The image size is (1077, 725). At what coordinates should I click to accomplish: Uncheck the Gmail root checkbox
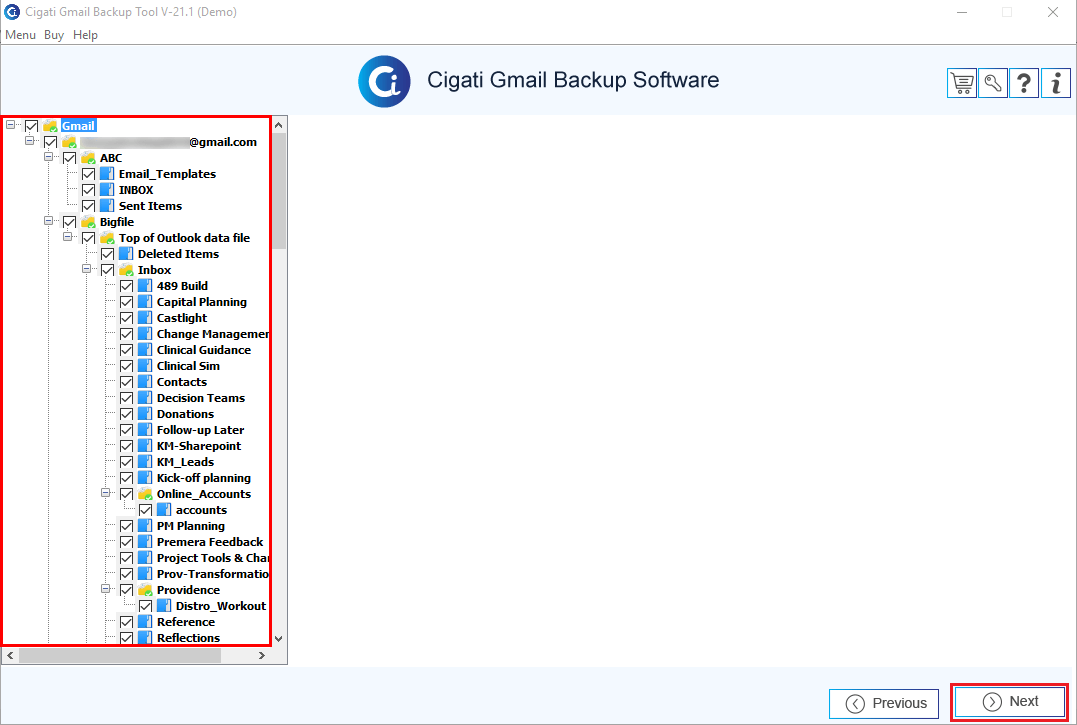tap(32, 126)
